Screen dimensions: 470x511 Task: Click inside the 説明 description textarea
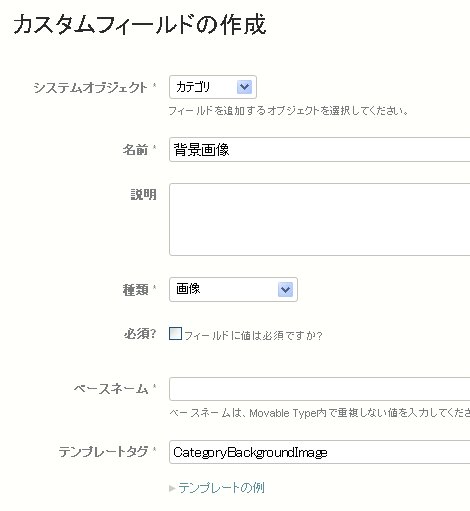pyautogui.click(x=319, y=219)
